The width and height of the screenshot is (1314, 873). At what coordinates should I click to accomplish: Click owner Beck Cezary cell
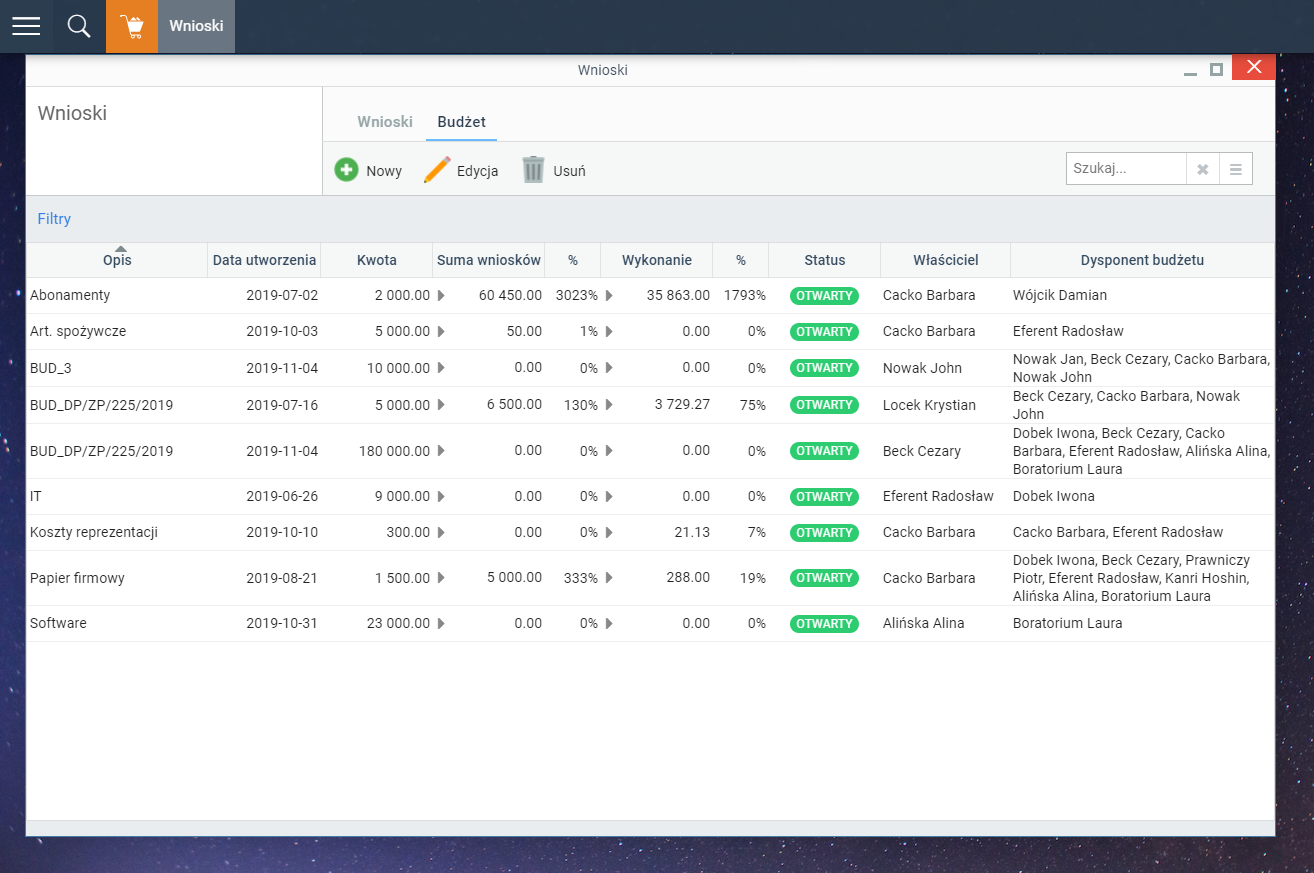tap(922, 451)
